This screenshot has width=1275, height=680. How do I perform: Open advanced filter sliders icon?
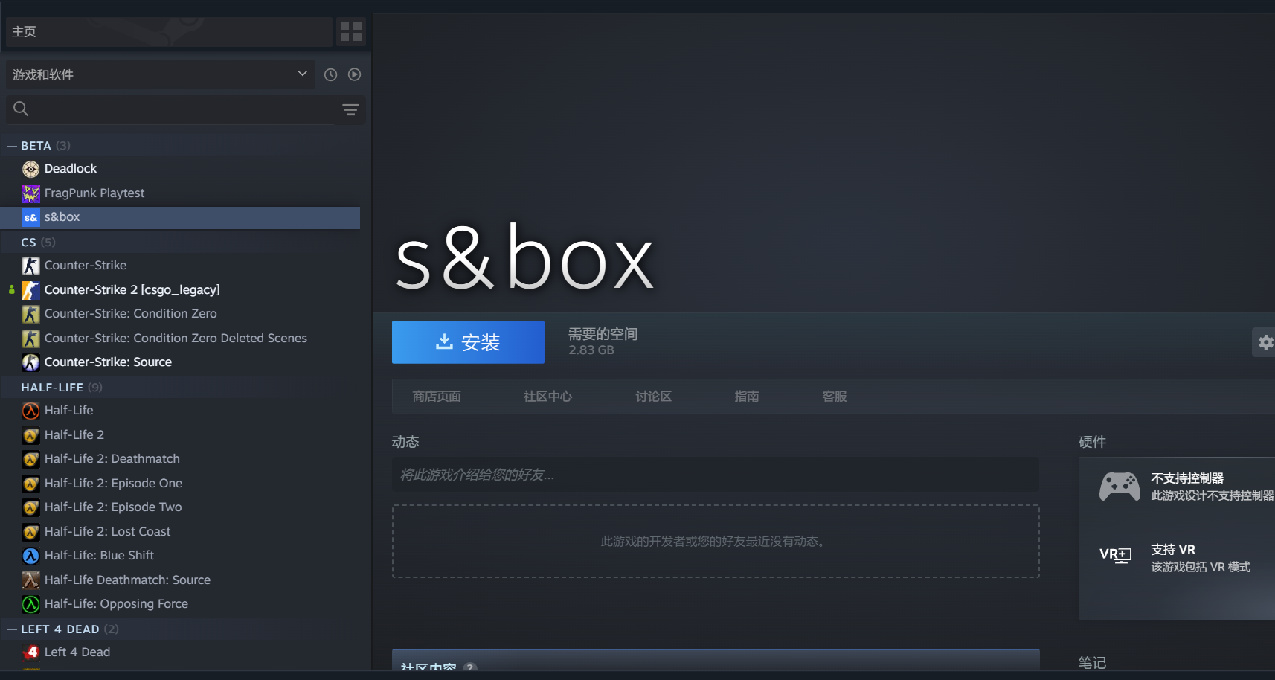click(350, 109)
